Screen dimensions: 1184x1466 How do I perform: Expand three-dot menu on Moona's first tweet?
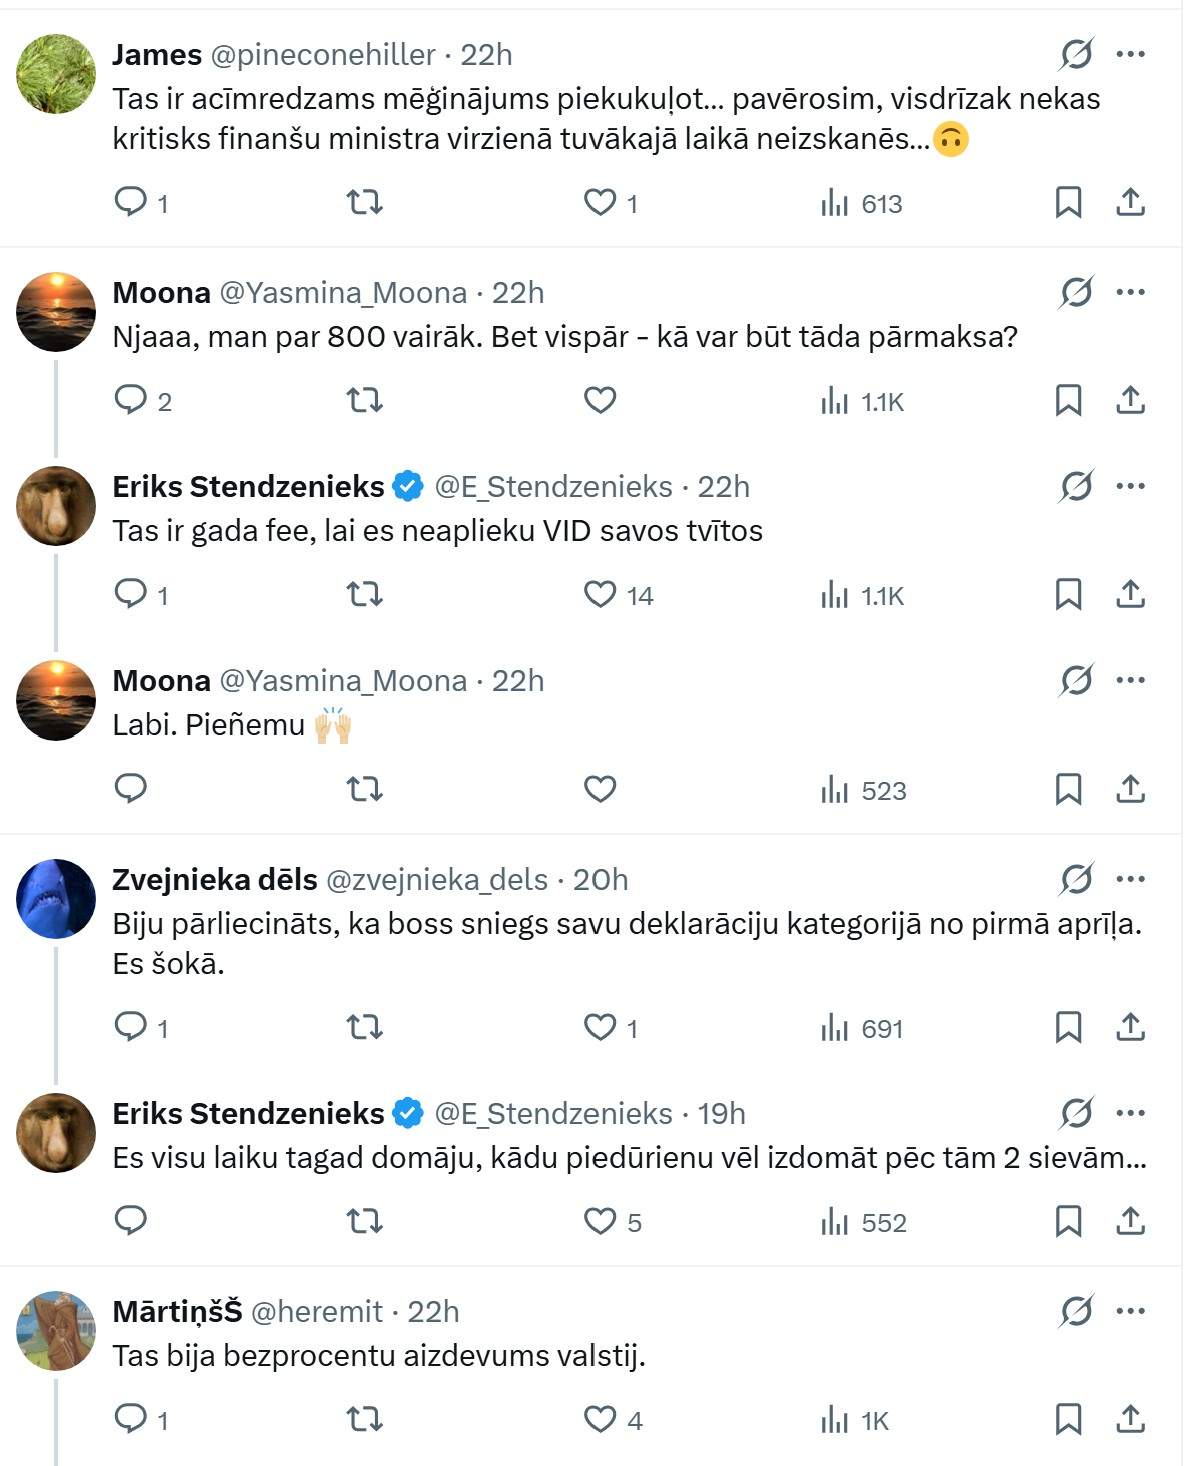[1130, 292]
